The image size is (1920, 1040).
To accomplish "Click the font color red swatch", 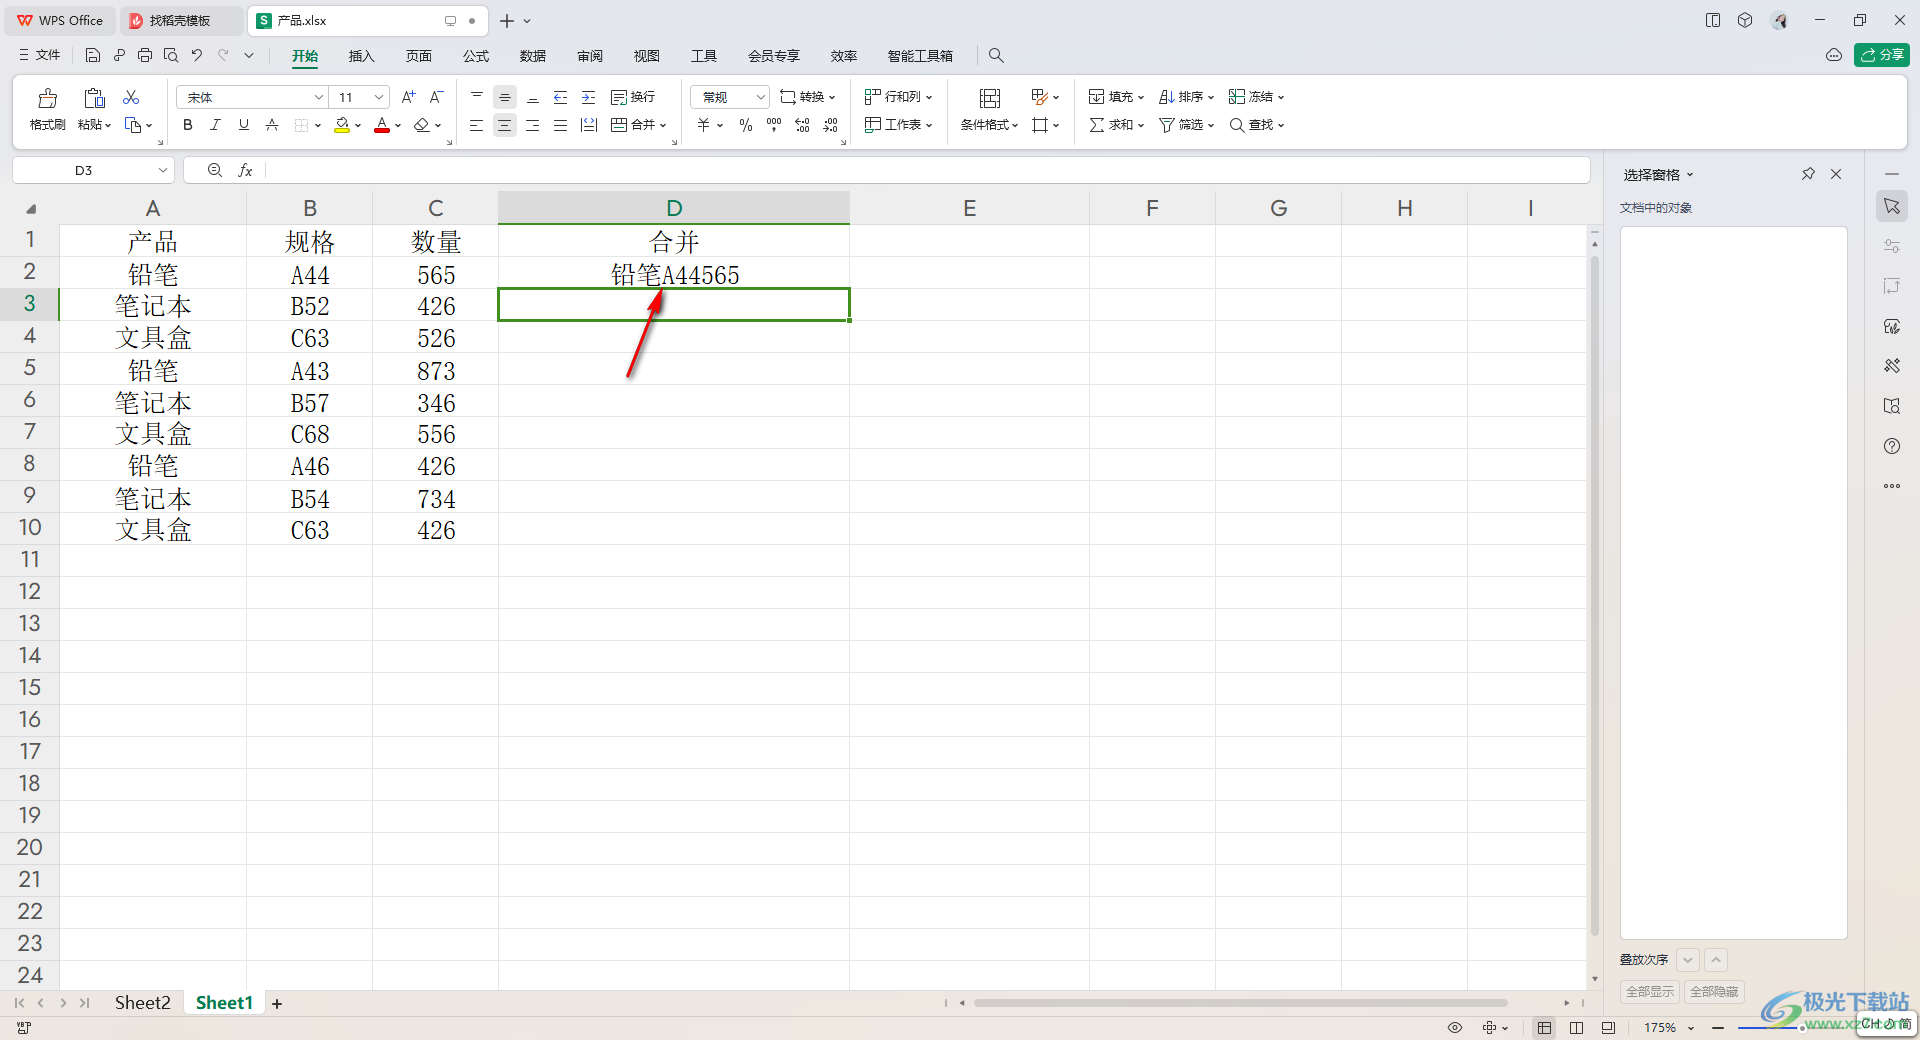I will tap(382, 125).
